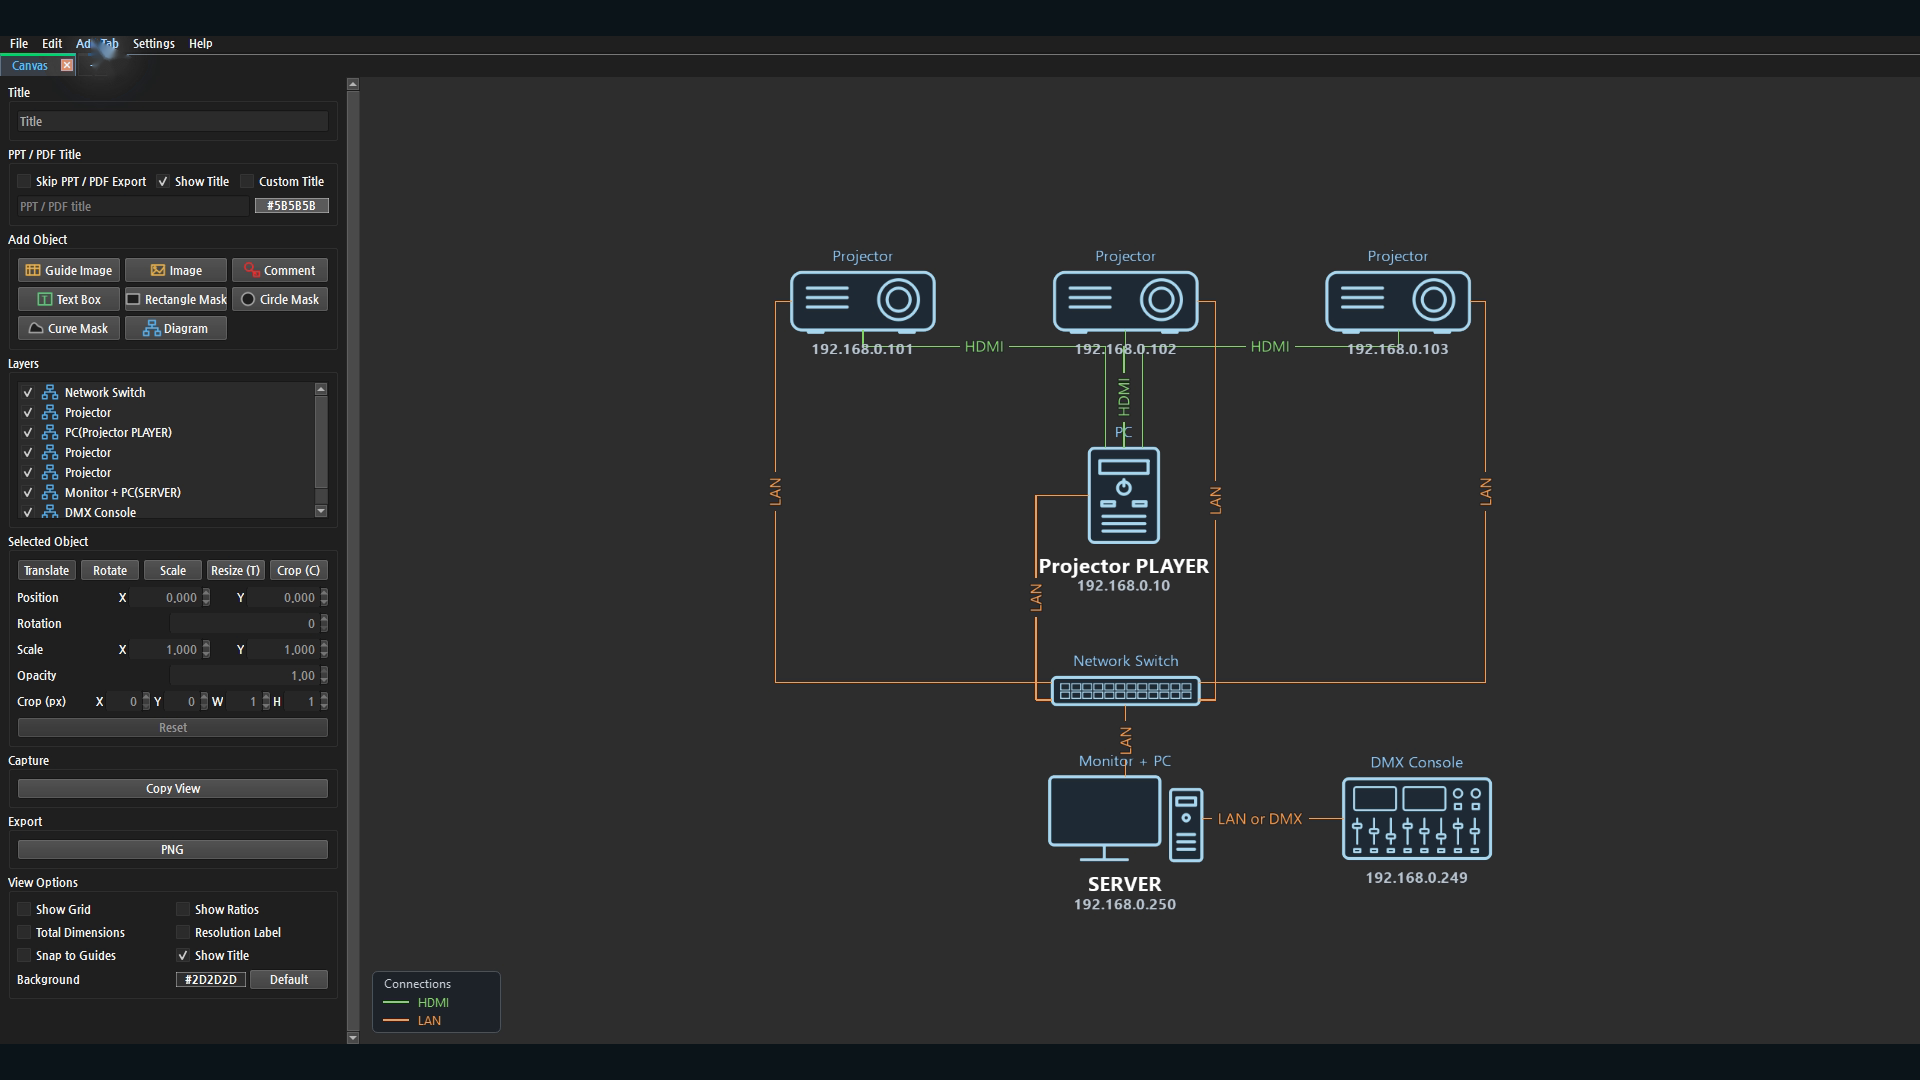Increase Position X stepper value

click(206, 593)
